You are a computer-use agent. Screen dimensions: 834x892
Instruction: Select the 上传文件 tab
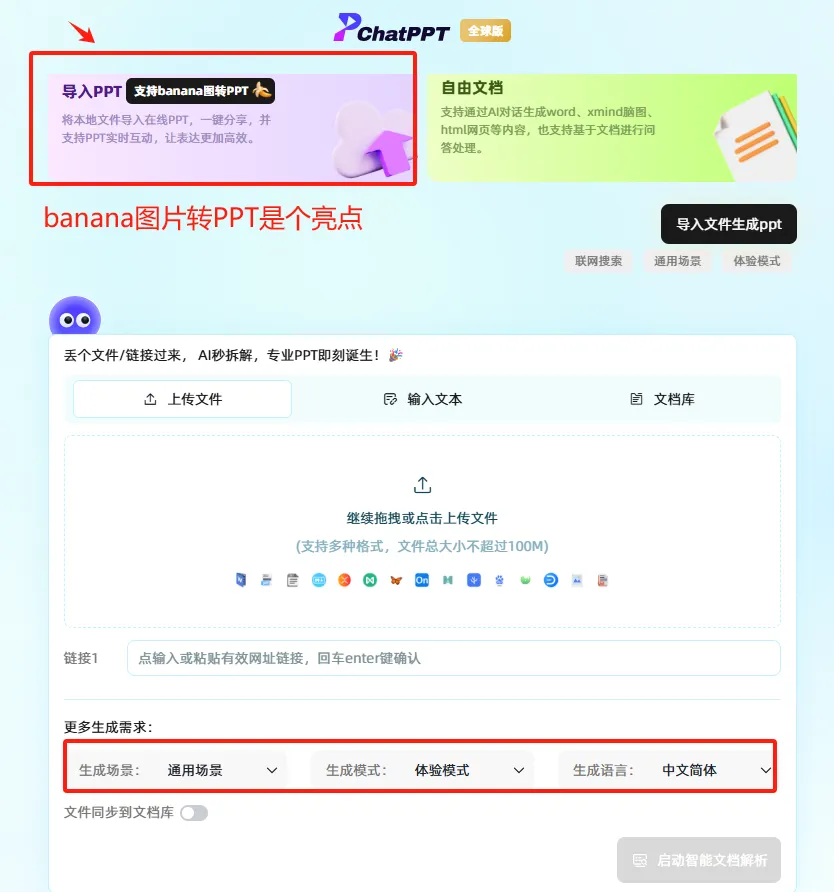183,399
